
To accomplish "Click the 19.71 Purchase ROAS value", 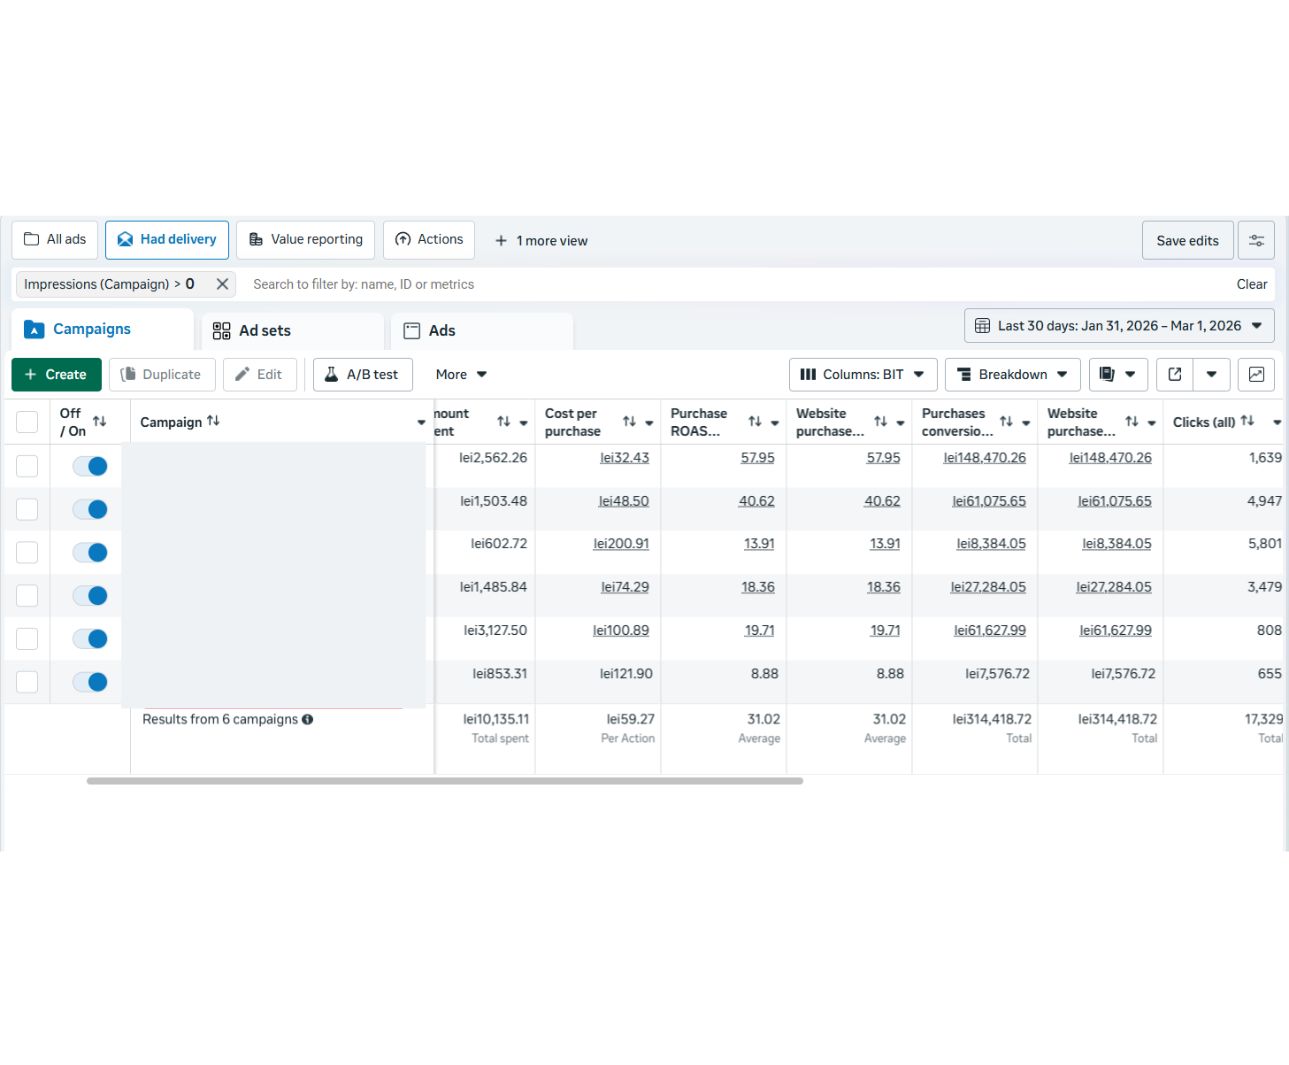I will (x=759, y=630).
